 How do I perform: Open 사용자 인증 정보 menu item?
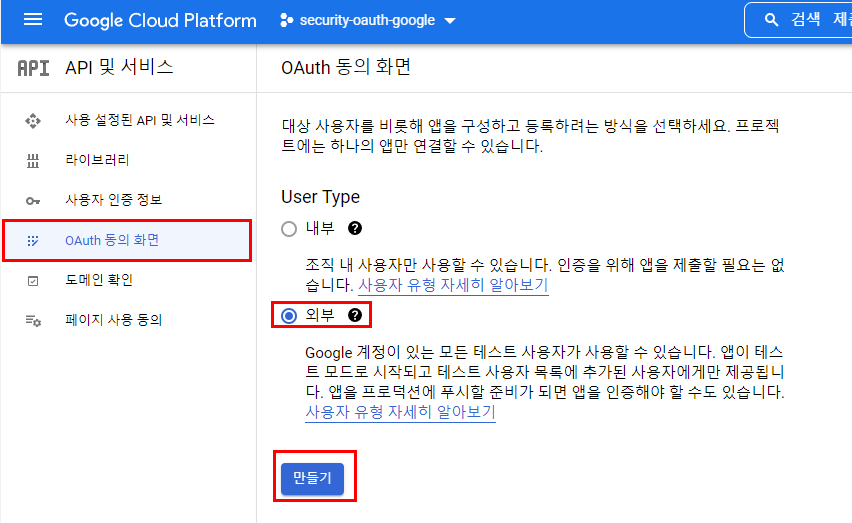(x=114, y=200)
